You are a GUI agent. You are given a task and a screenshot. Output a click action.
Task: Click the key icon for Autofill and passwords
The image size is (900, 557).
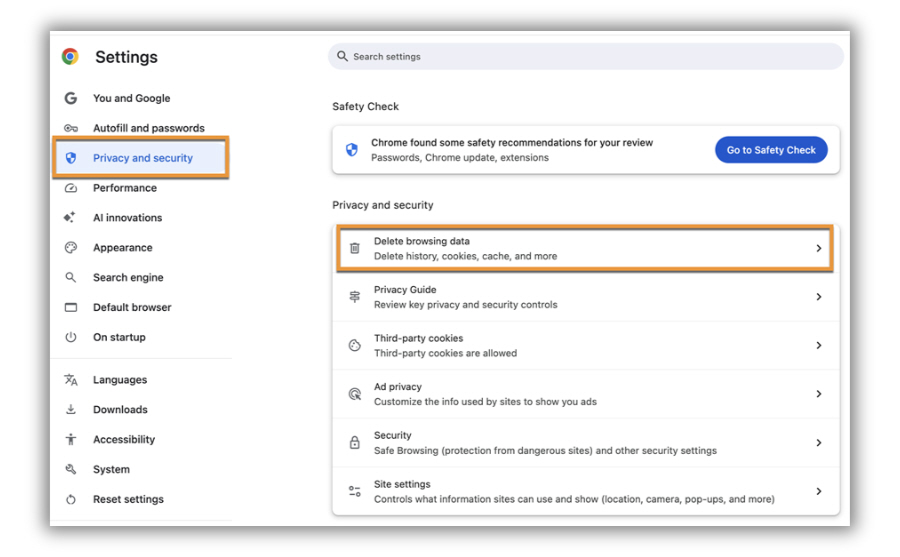coord(71,128)
